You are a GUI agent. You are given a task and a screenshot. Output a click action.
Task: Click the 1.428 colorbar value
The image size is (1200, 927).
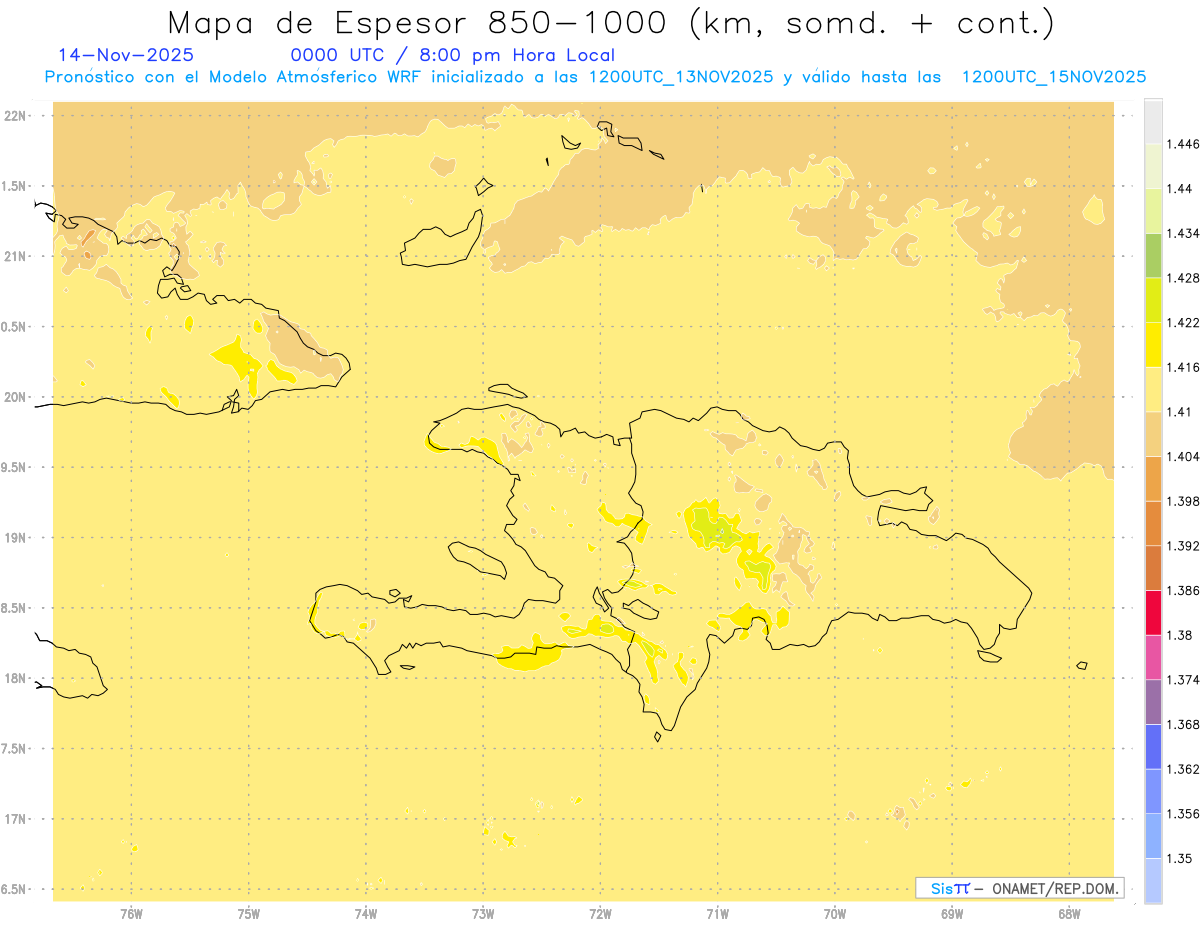[1182, 278]
